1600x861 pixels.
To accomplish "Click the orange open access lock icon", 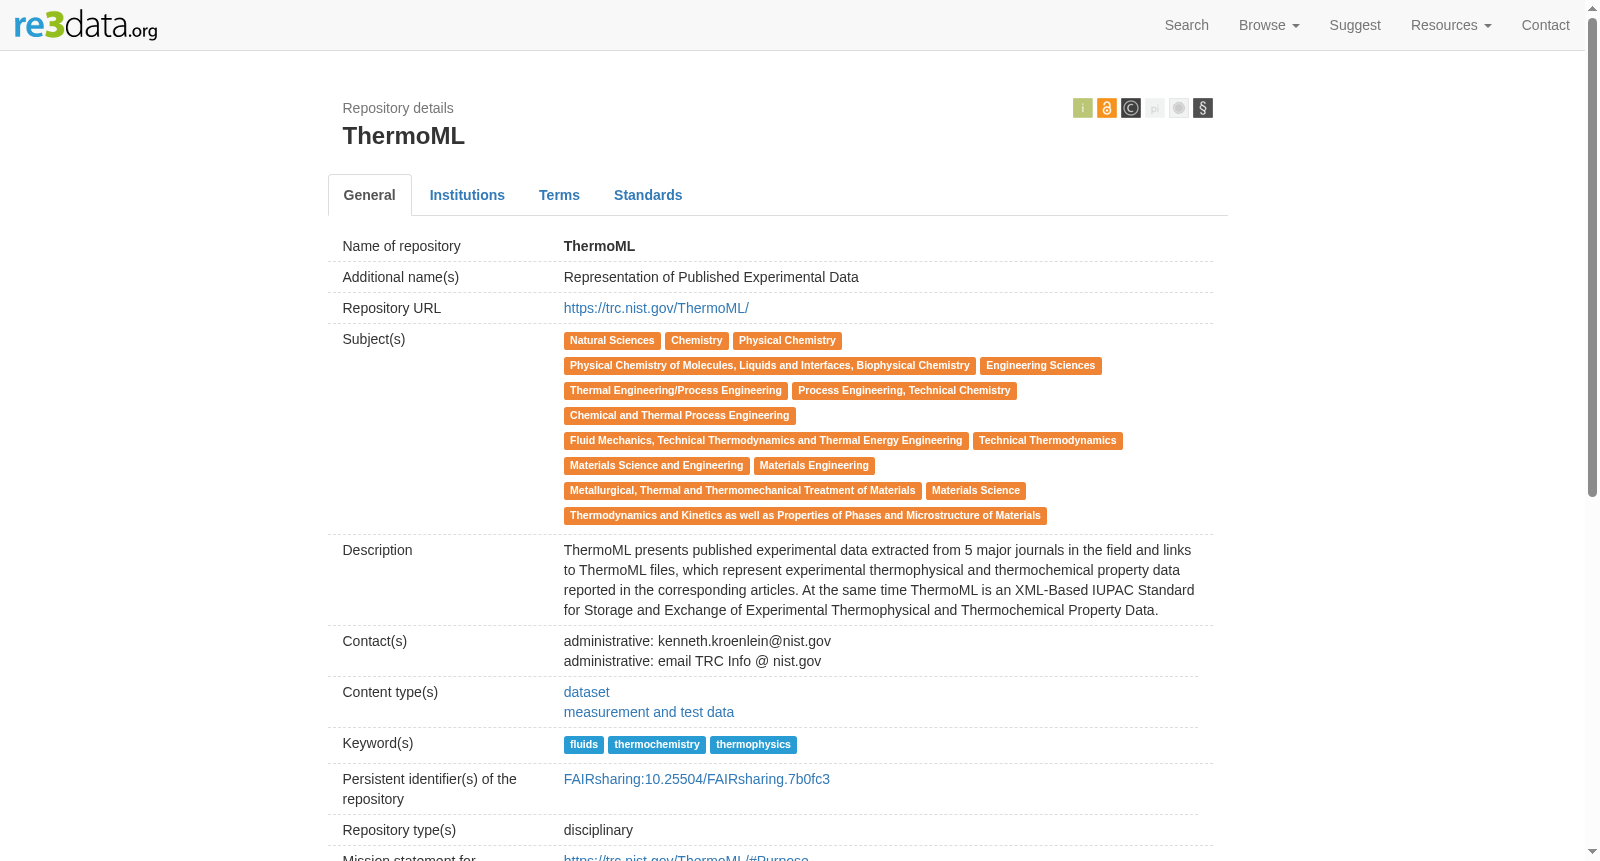I will coord(1106,108).
